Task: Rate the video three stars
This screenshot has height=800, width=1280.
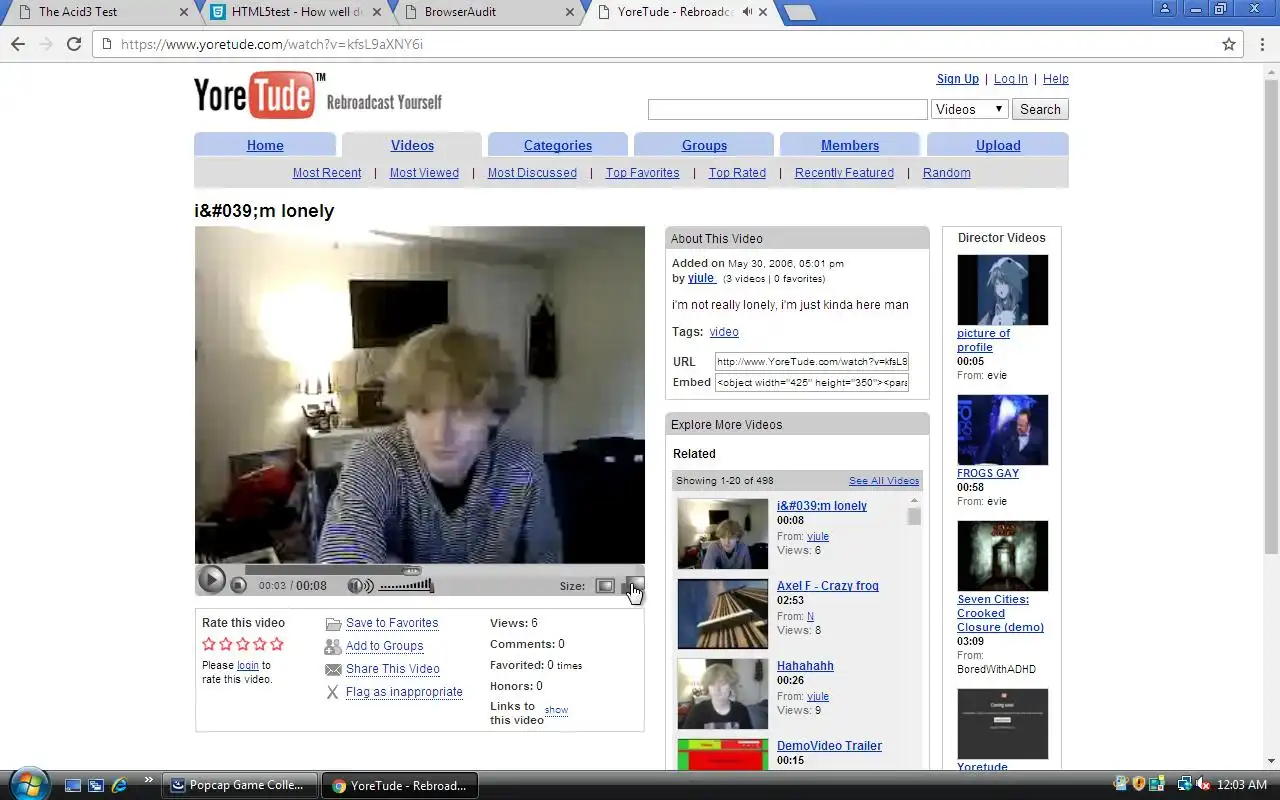Action: tap(243, 644)
